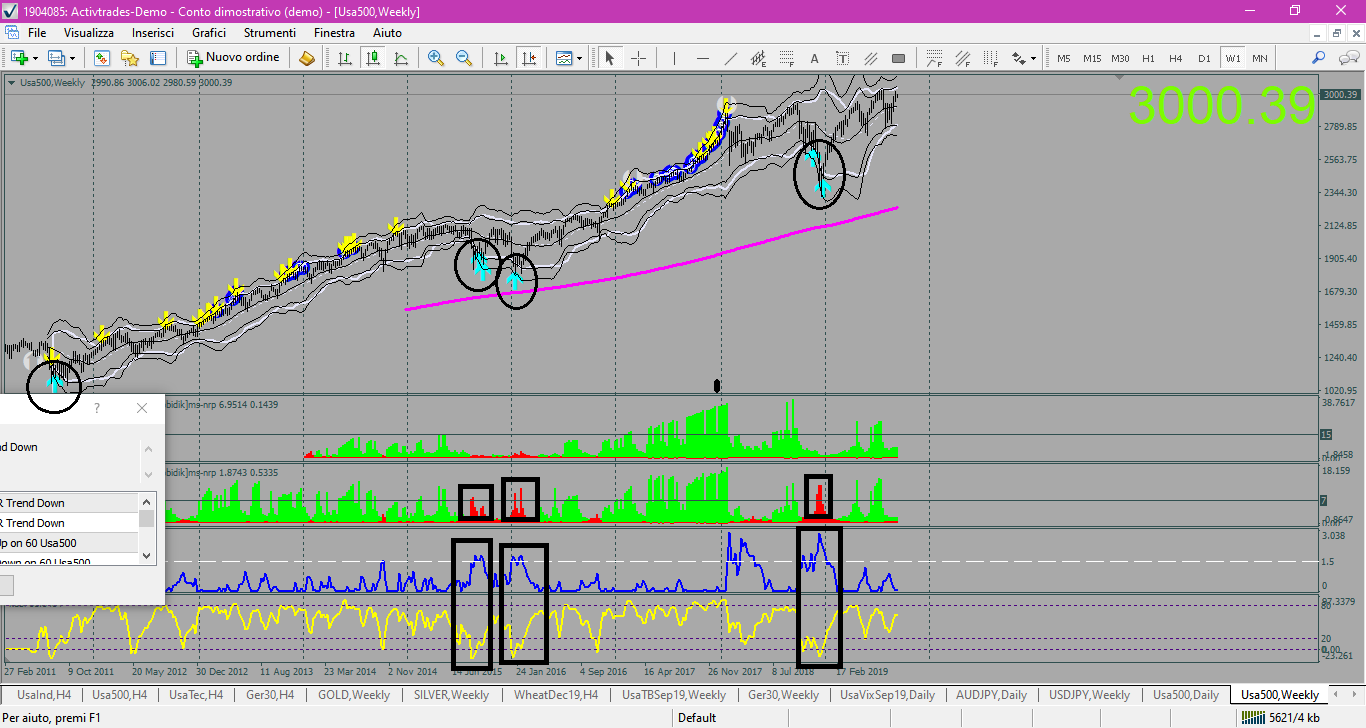1366x728 pixels.
Task: Switch chart to line chart style
Action: pyautogui.click(x=401, y=58)
